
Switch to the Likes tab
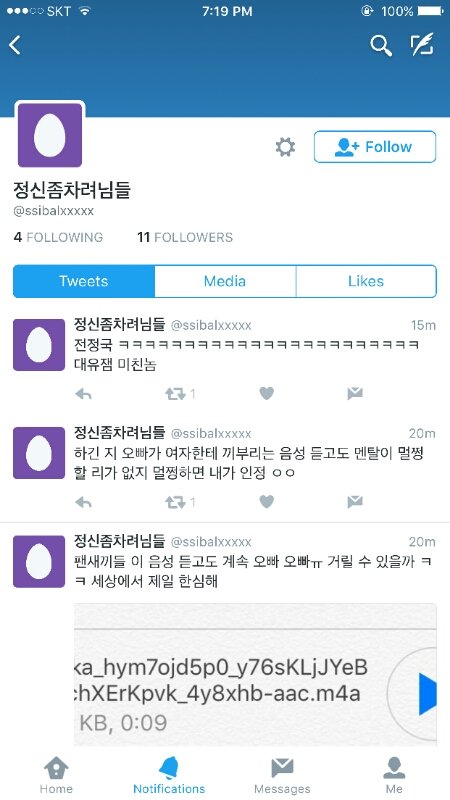(x=366, y=281)
